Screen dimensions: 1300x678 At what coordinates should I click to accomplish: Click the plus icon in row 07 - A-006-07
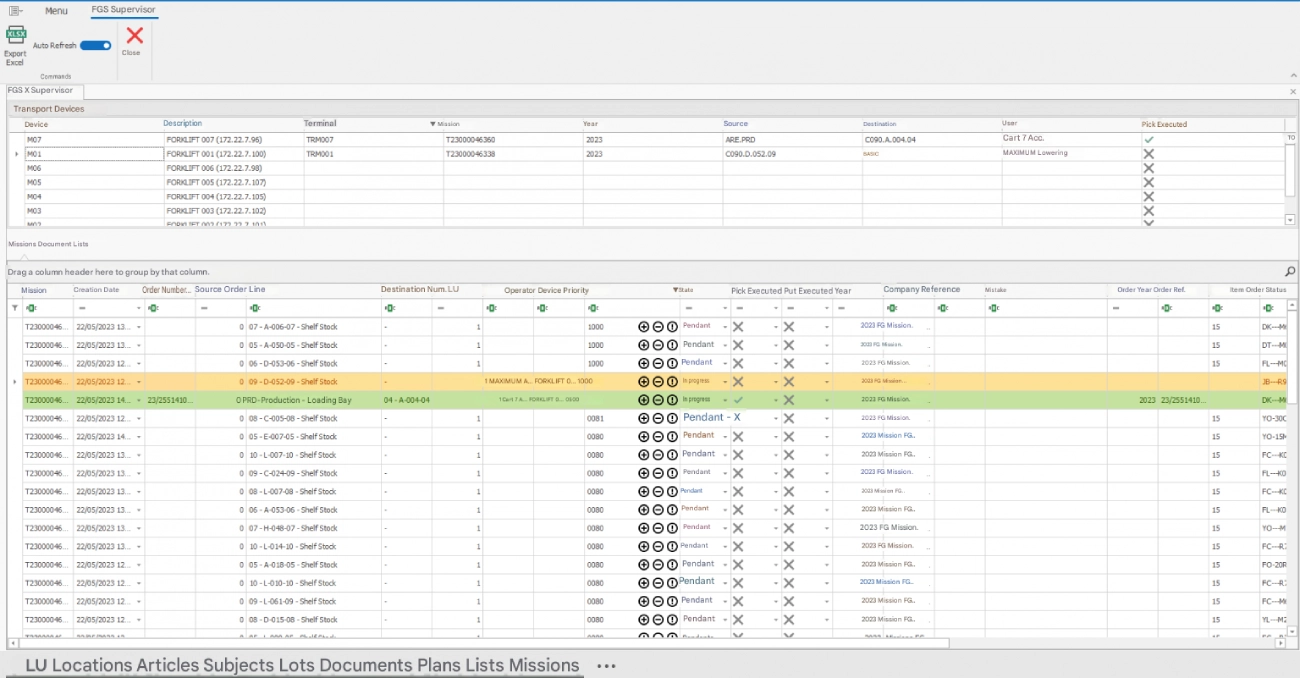(643, 327)
